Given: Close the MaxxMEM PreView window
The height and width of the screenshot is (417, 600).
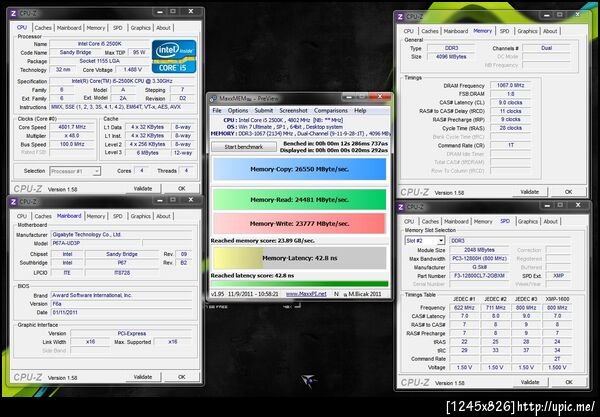Looking at the screenshot, I should click(x=380, y=97).
